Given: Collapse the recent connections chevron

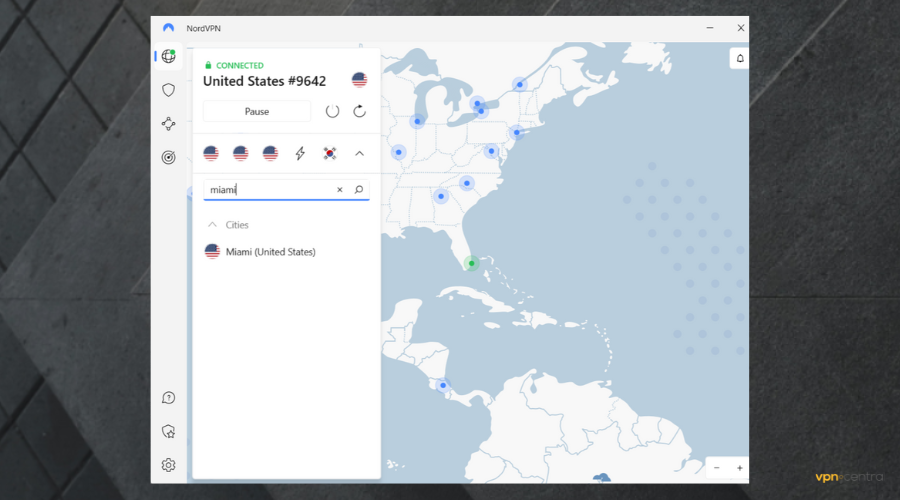Looking at the screenshot, I should 359,153.
